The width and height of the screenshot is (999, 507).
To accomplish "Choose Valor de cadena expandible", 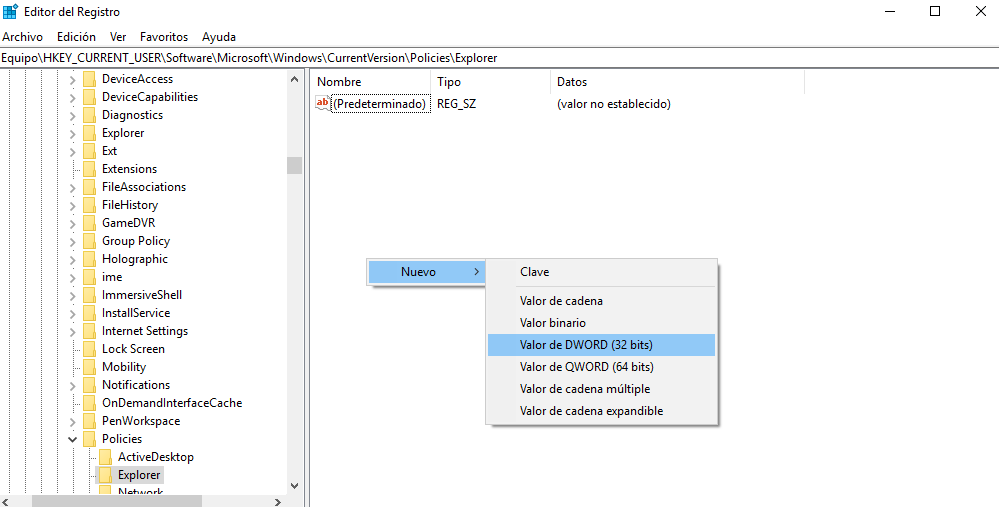I will [x=601, y=411].
